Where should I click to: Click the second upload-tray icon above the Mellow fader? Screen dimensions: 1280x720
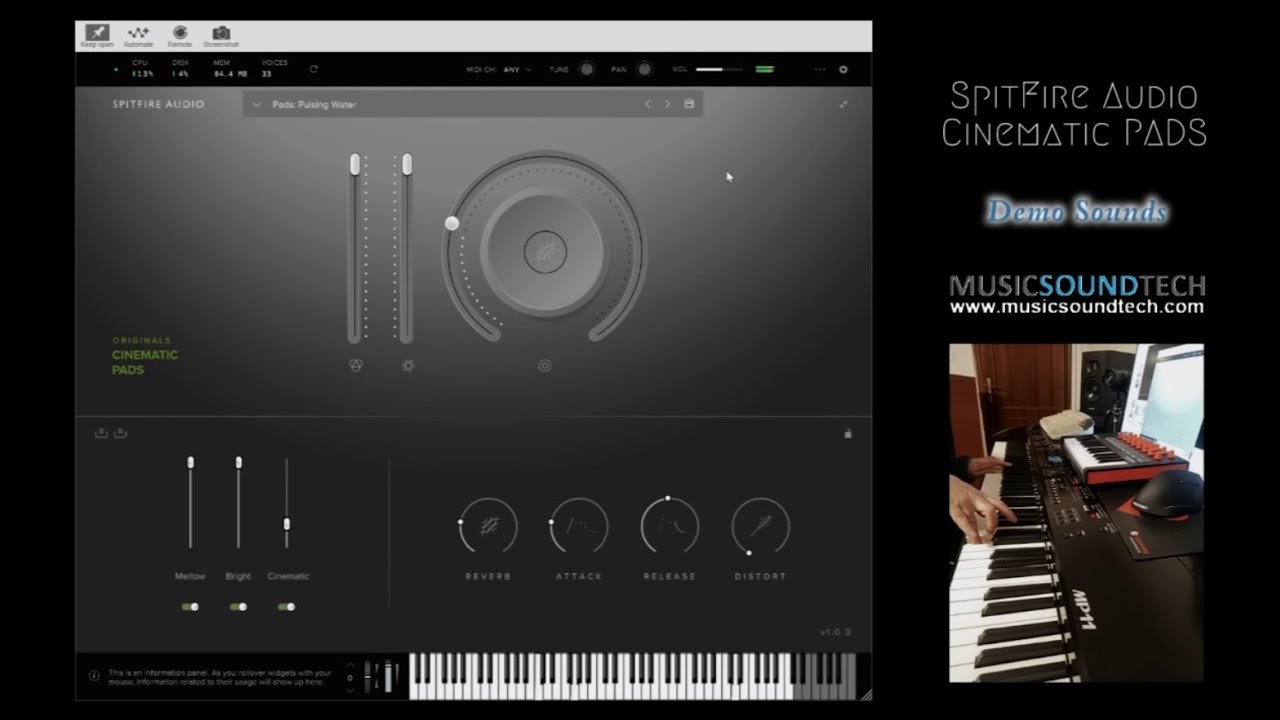point(120,433)
